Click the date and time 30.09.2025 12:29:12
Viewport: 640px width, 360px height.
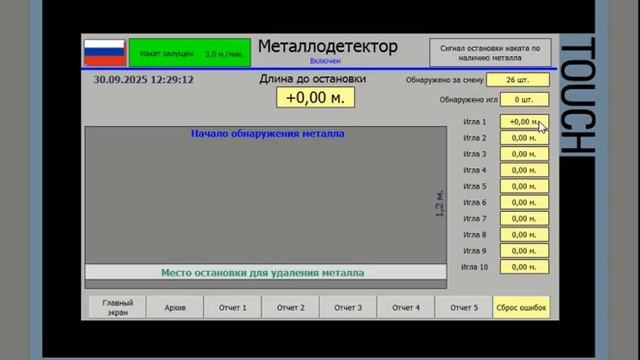(x=144, y=80)
